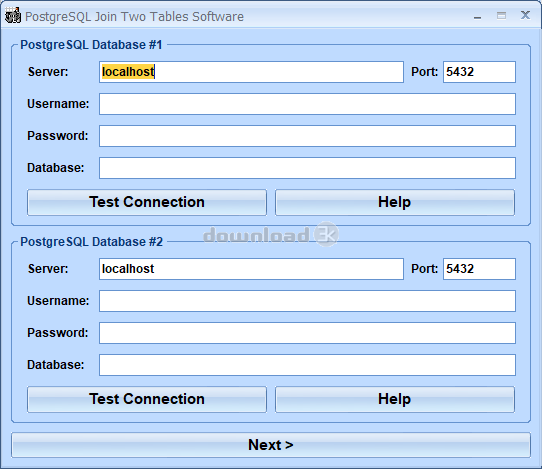Click the Server field for Database #2
This screenshot has height=469, width=542.
tap(251, 269)
